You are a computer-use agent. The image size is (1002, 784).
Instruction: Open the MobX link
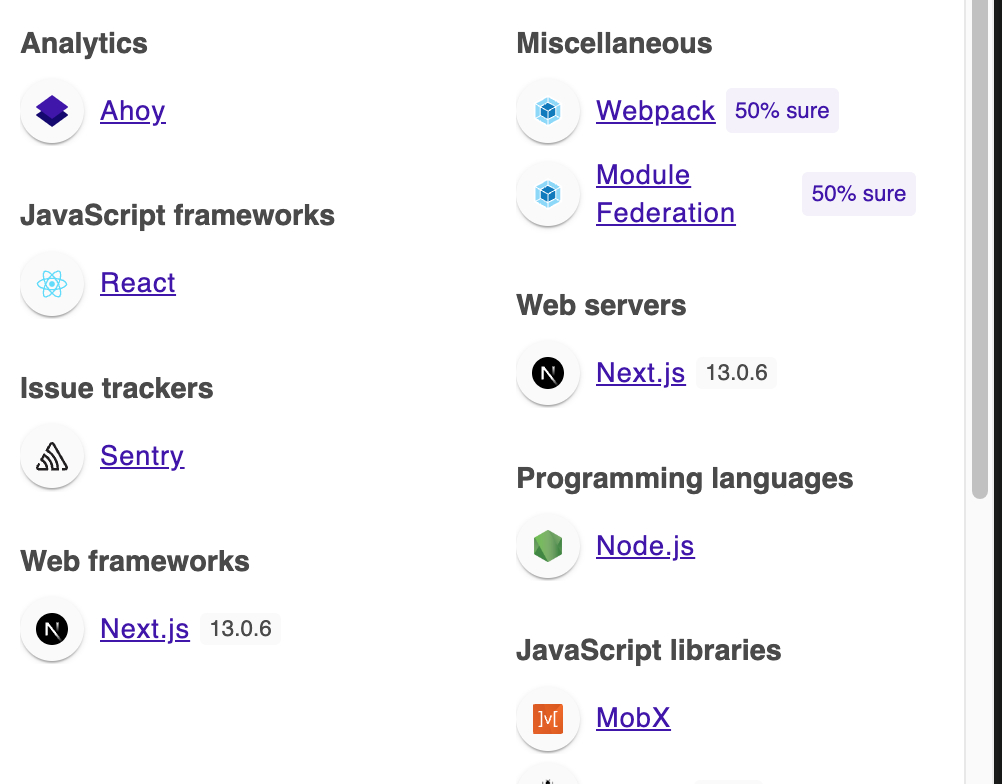[x=633, y=718]
